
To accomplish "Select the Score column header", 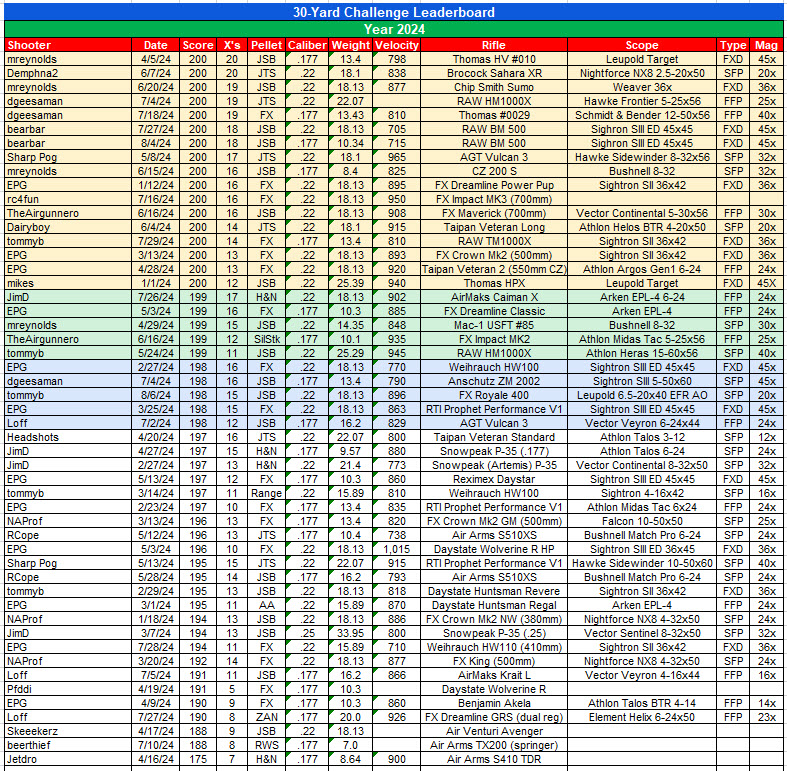I will [x=198, y=45].
